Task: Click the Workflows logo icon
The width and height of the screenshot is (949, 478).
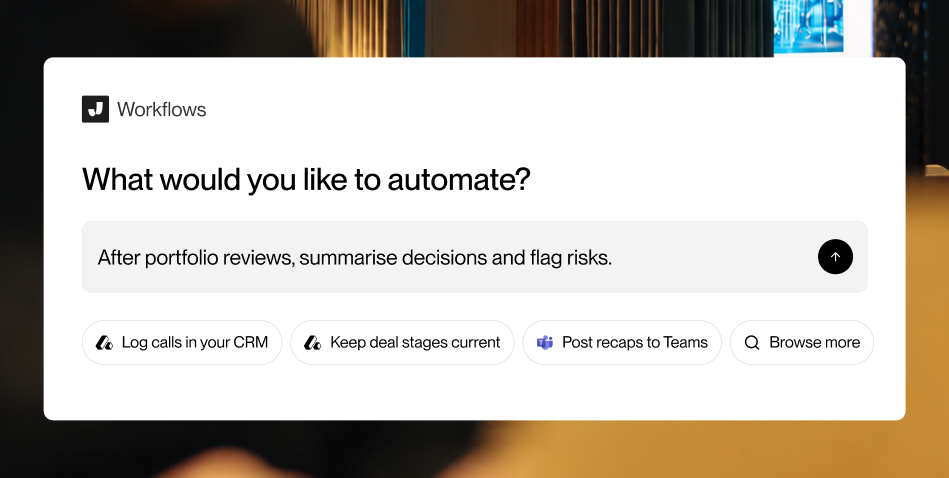Action: tap(95, 109)
